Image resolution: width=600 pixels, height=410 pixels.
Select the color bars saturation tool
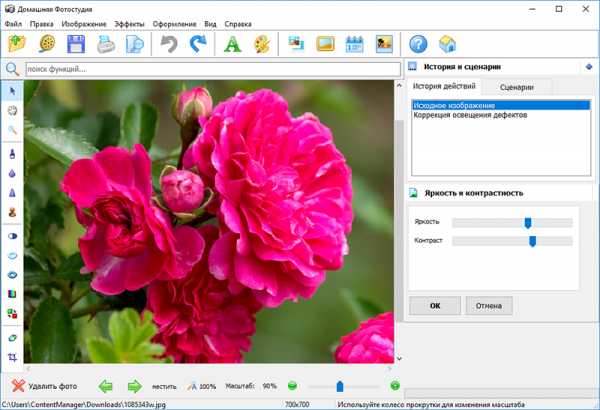point(12,294)
